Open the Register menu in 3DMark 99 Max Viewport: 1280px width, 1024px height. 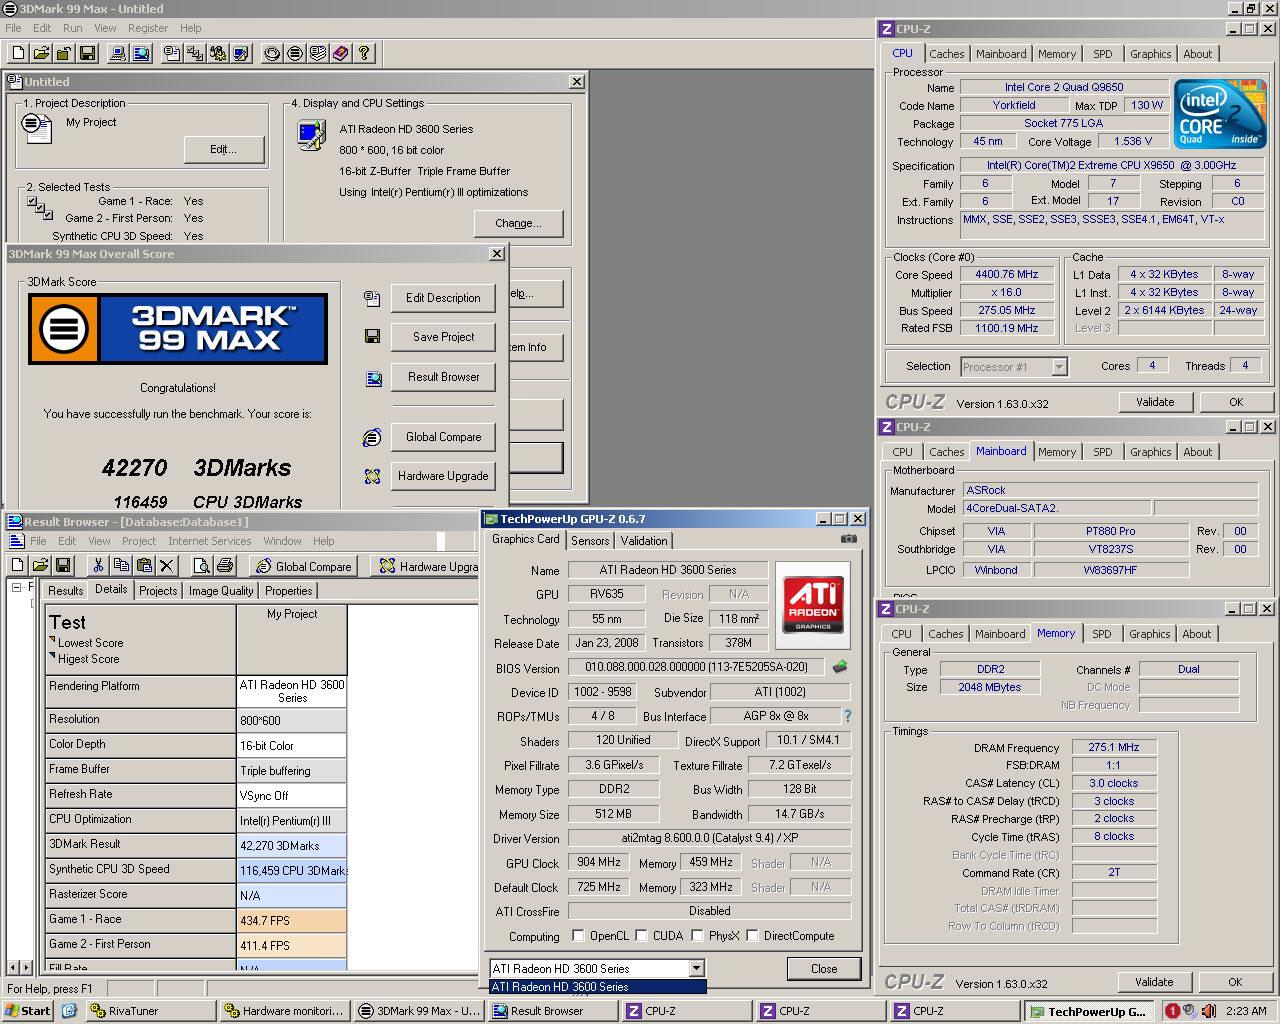[x=147, y=28]
